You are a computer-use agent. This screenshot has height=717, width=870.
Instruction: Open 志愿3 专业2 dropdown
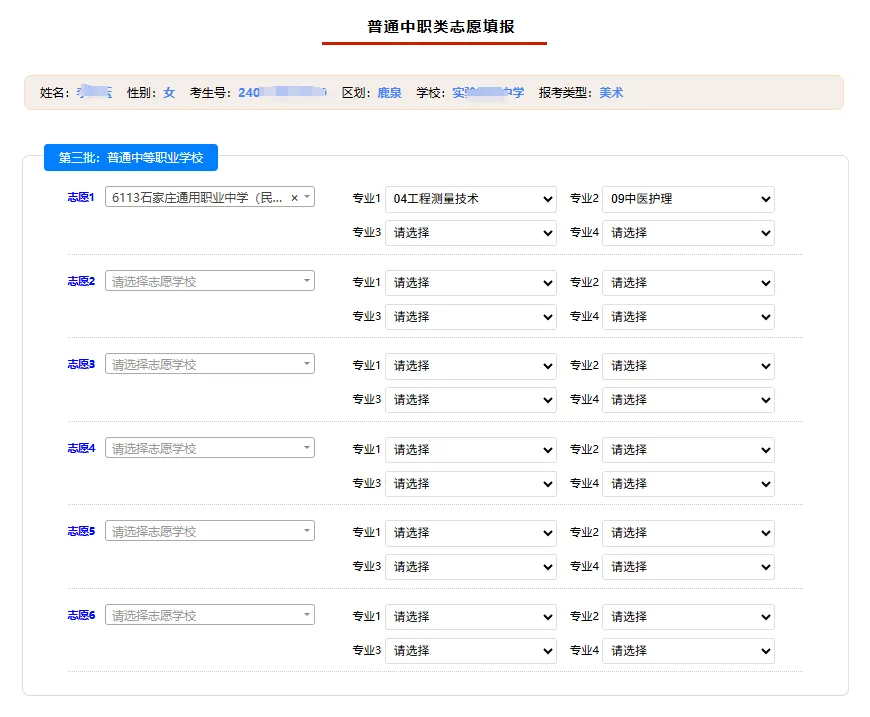[x=688, y=366]
